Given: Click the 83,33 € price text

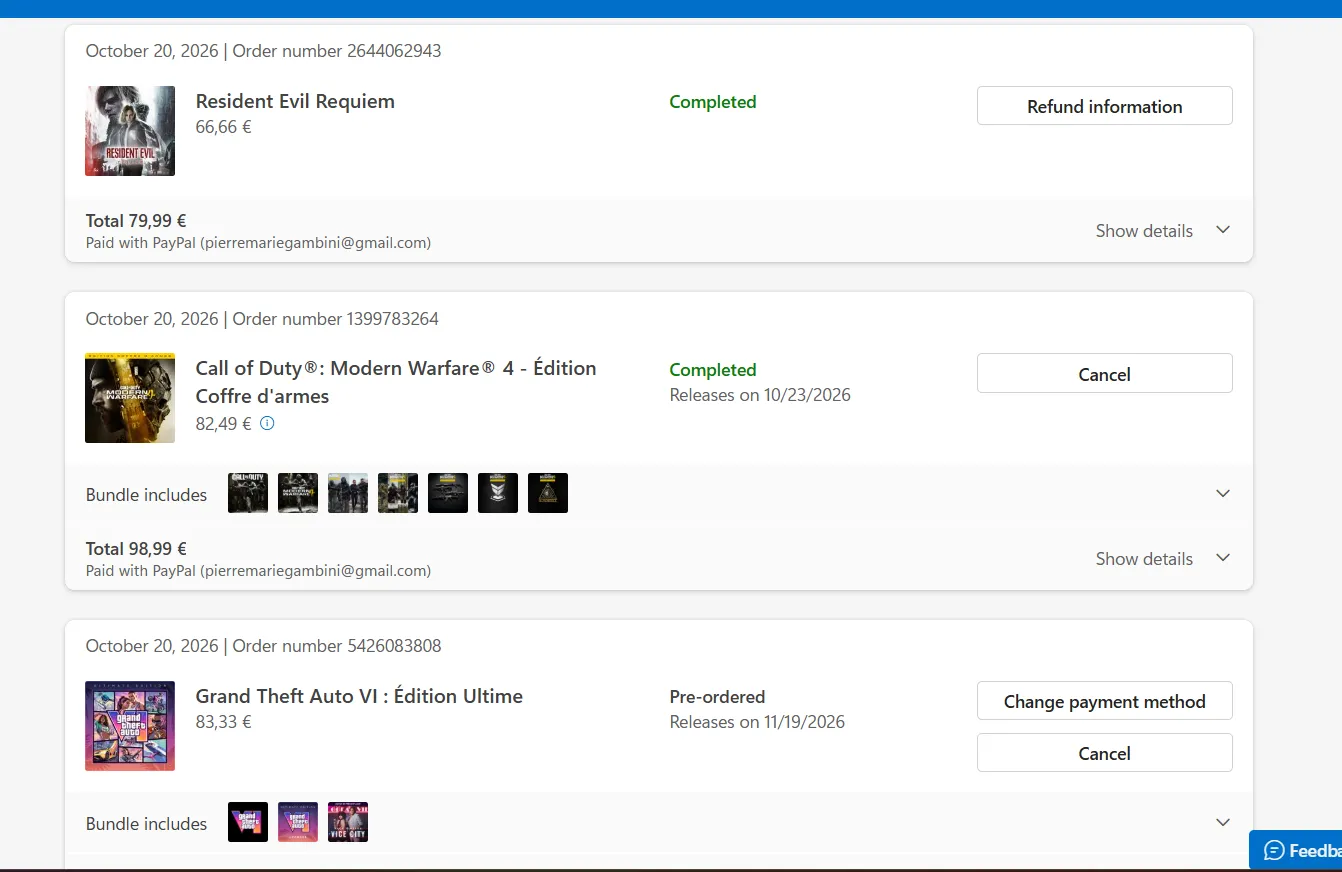Looking at the screenshot, I should click(x=224, y=722).
